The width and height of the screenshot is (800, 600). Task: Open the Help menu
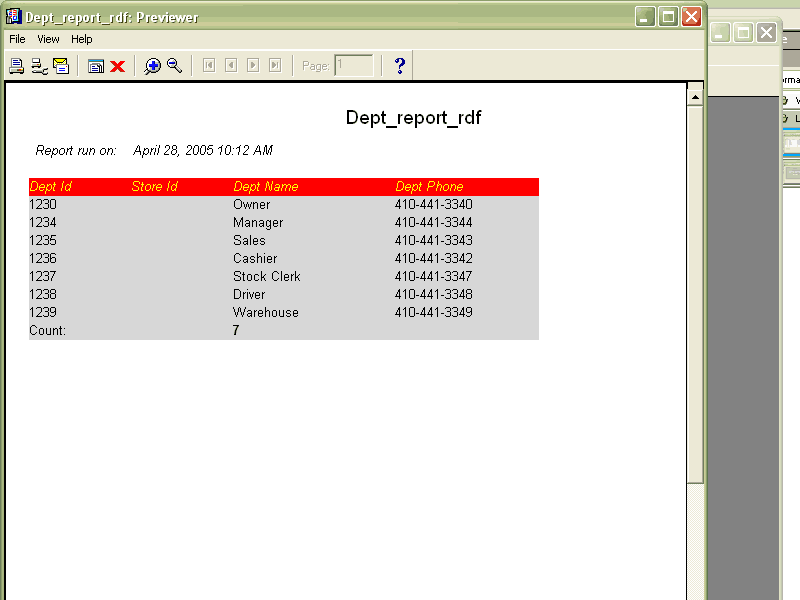pyautogui.click(x=82, y=39)
